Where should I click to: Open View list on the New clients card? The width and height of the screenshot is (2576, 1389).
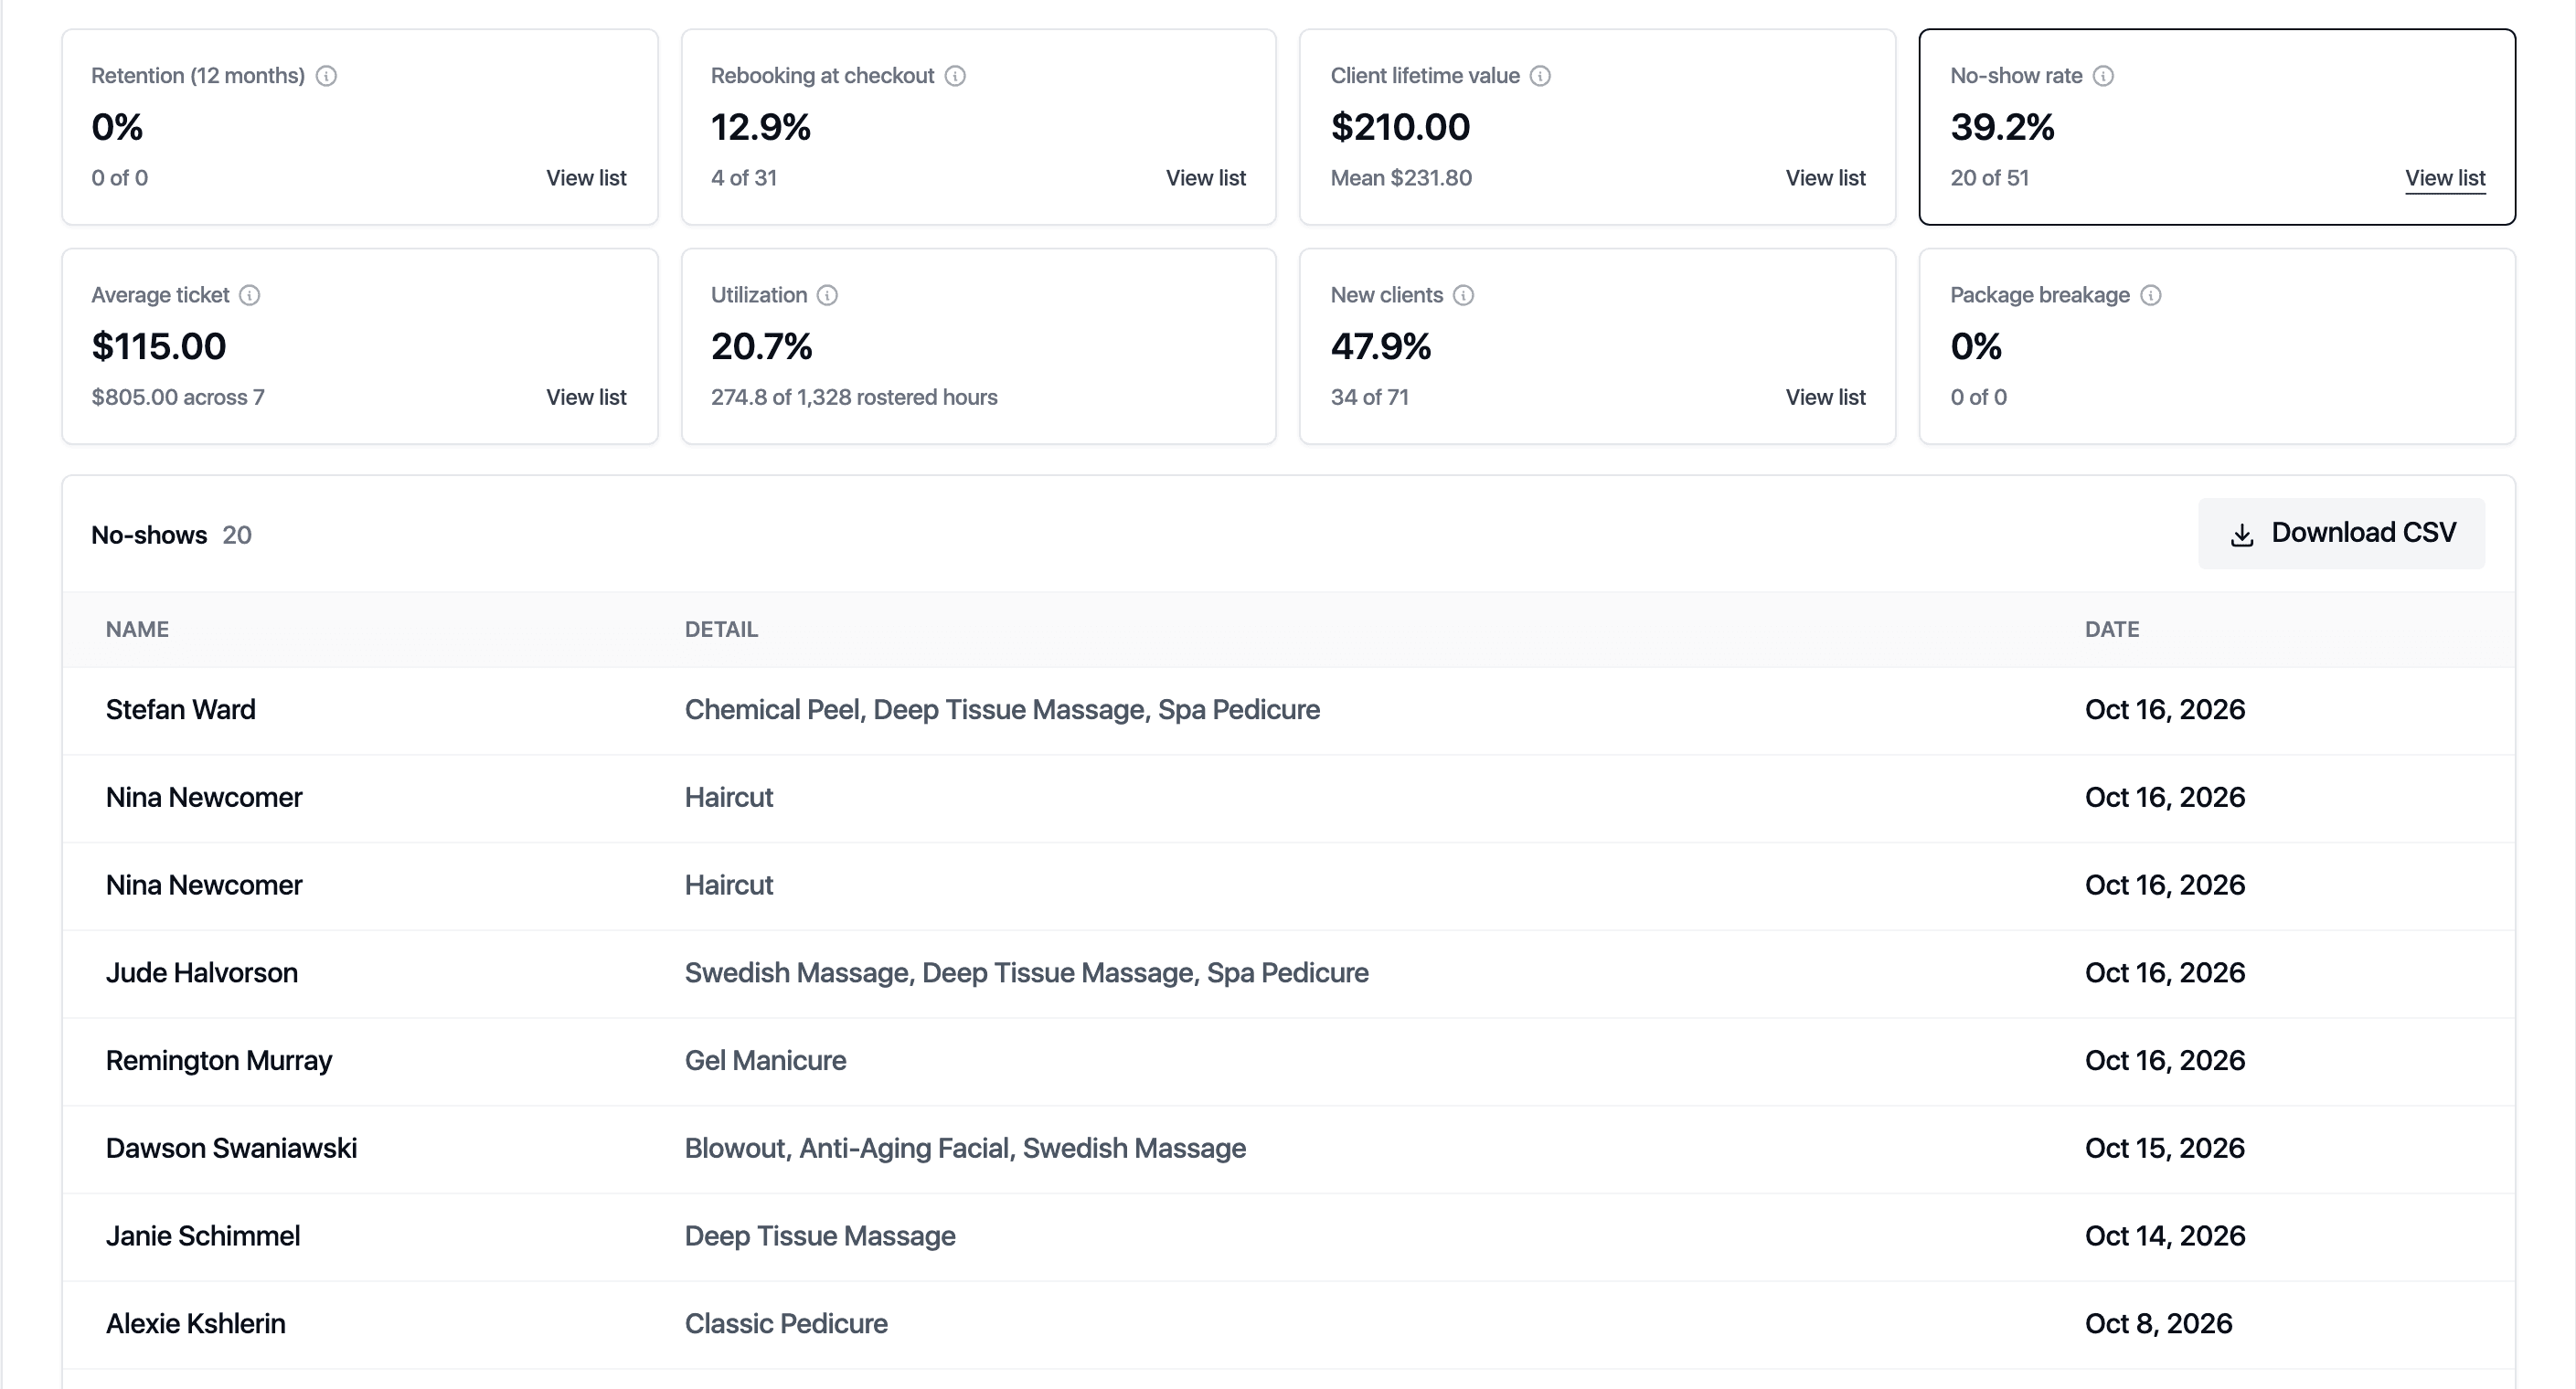point(1825,397)
